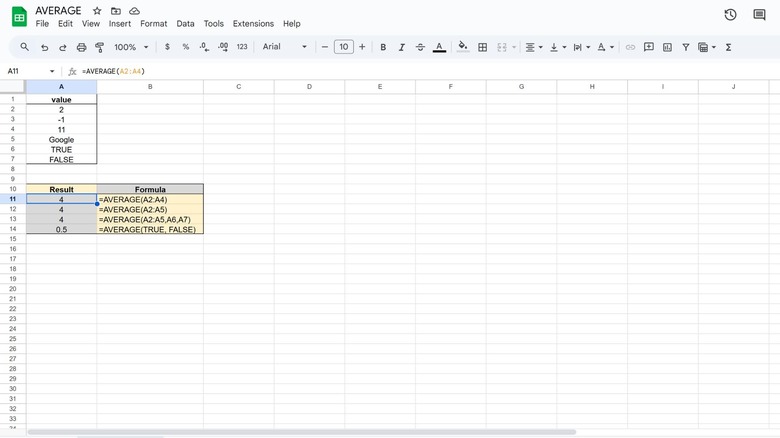The height and width of the screenshot is (438, 780).
Task: Open the Help menu
Action: tap(292, 23)
